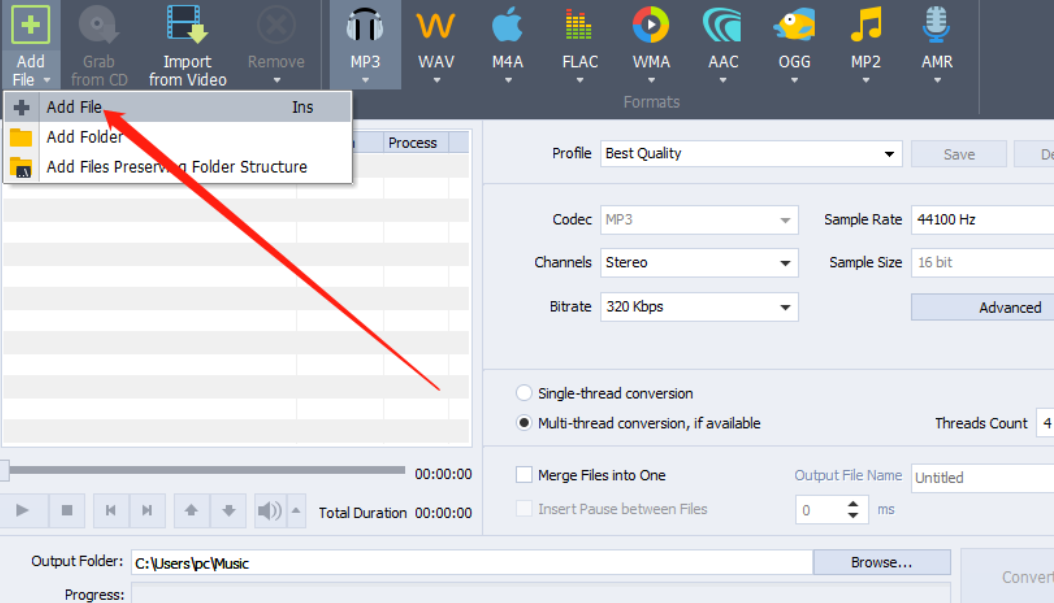Viewport: 1054px width, 603px height.
Task: Select M4A output format icon
Action: tap(508, 26)
